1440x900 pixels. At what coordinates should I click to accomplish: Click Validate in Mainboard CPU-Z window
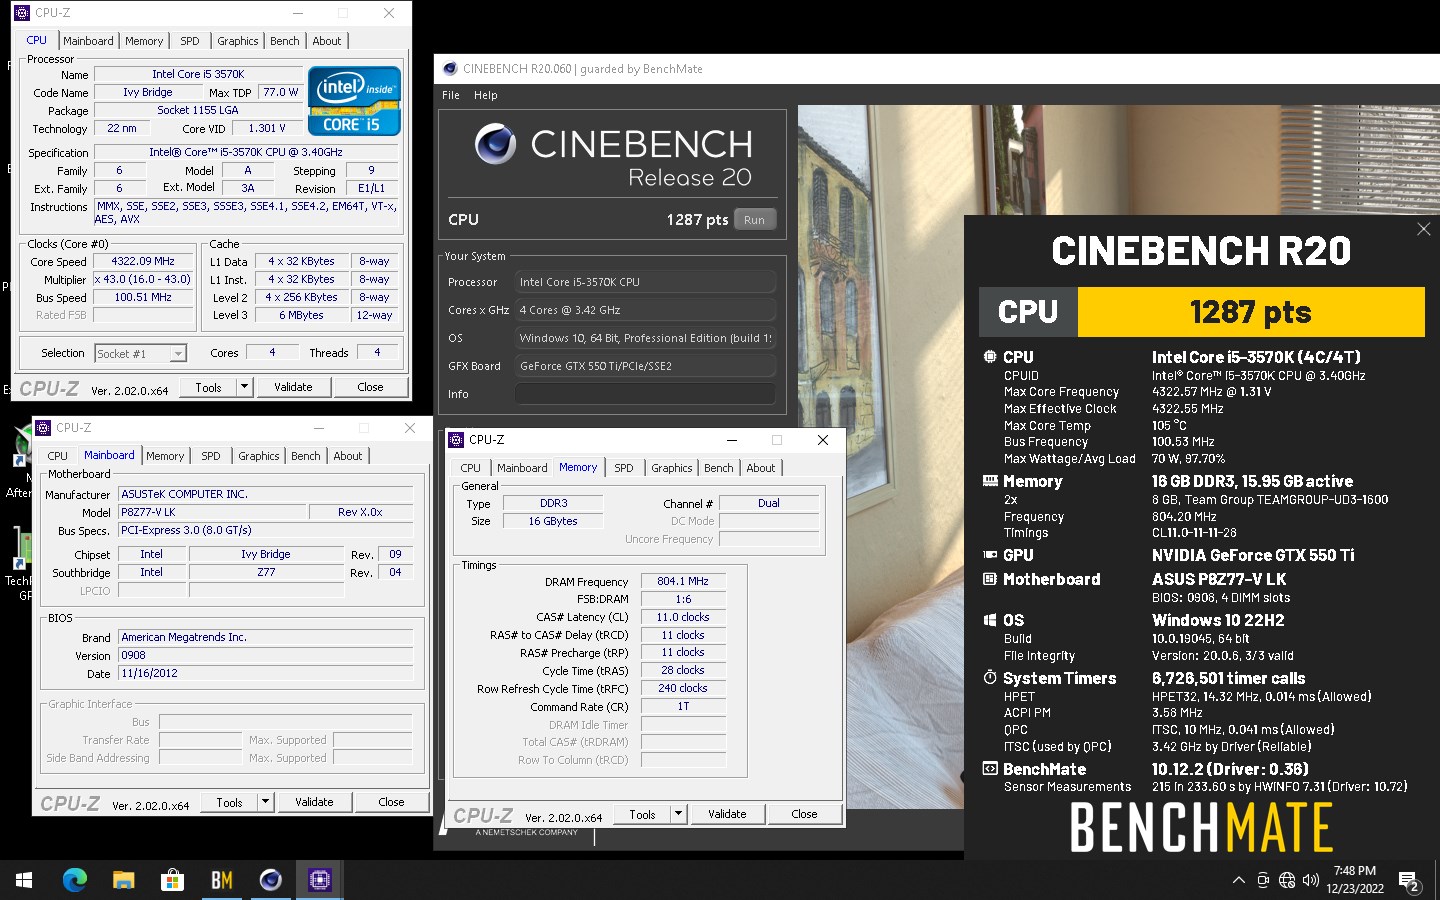(x=314, y=802)
